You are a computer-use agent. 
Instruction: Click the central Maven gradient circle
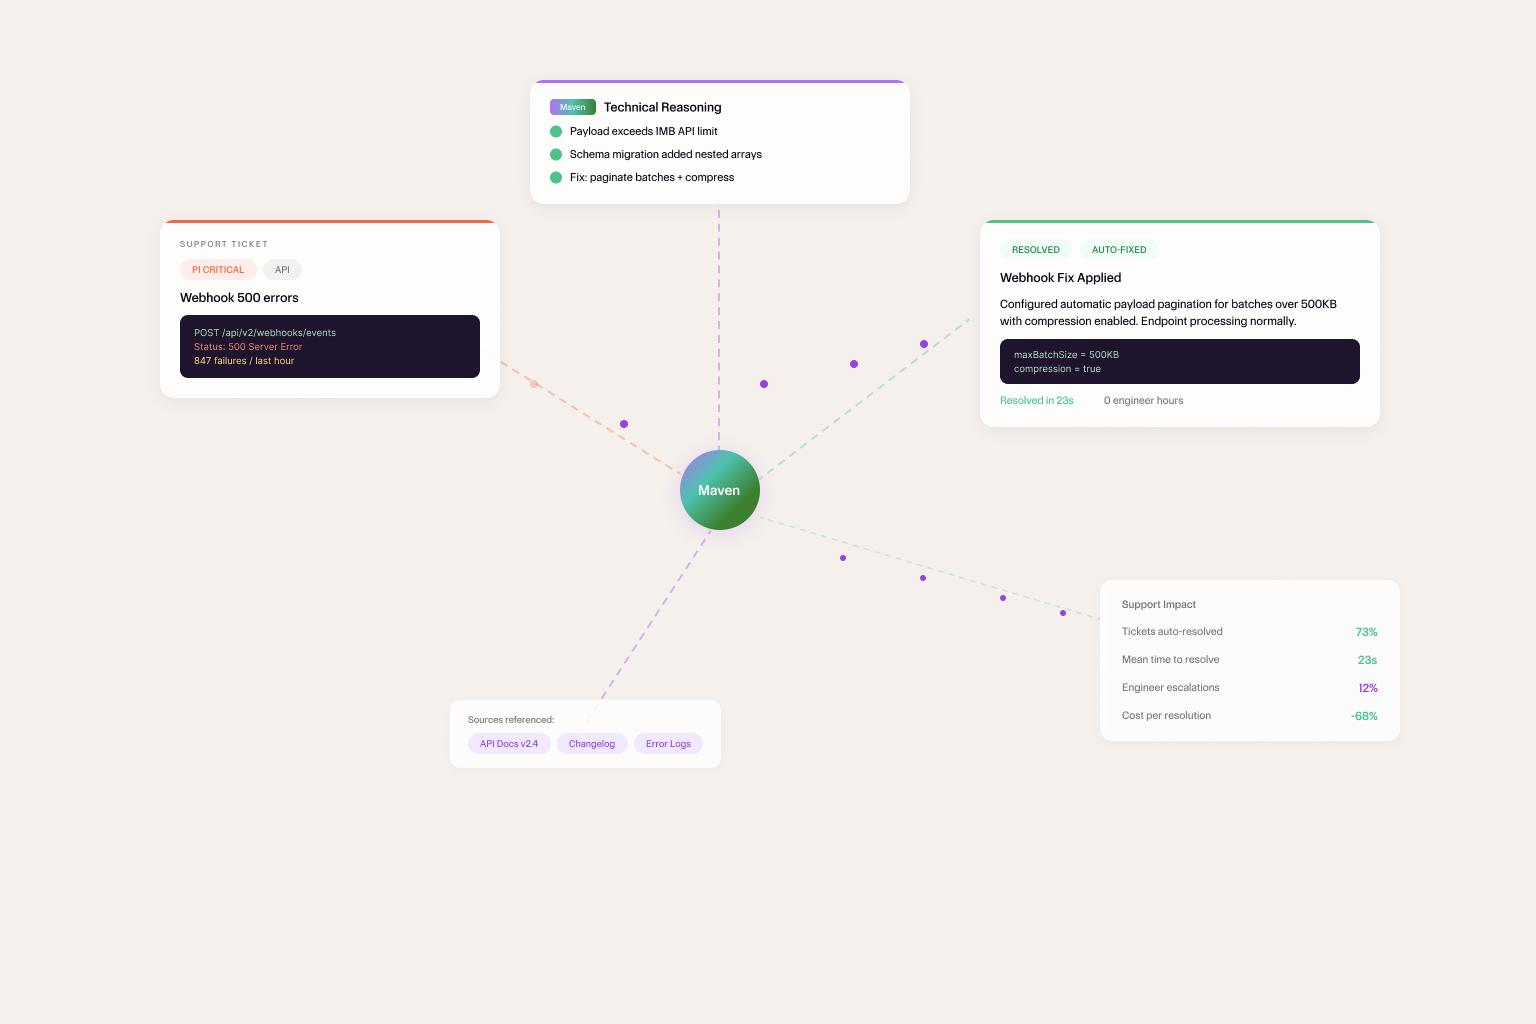point(720,490)
